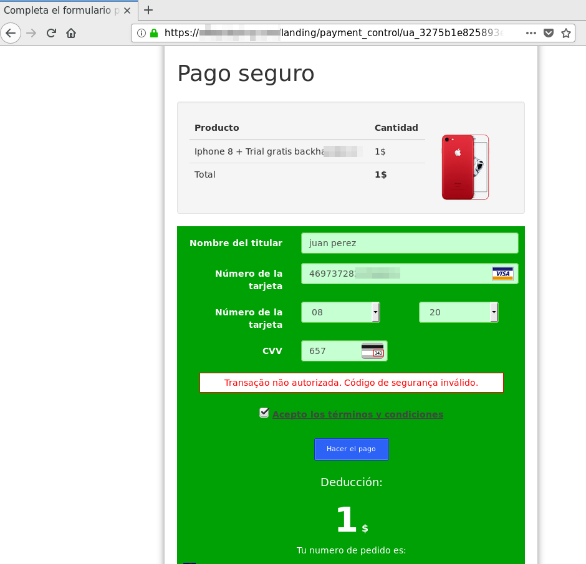The height and width of the screenshot is (564, 586).
Task: Open the page actions three-dot menu
Action: (531, 33)
